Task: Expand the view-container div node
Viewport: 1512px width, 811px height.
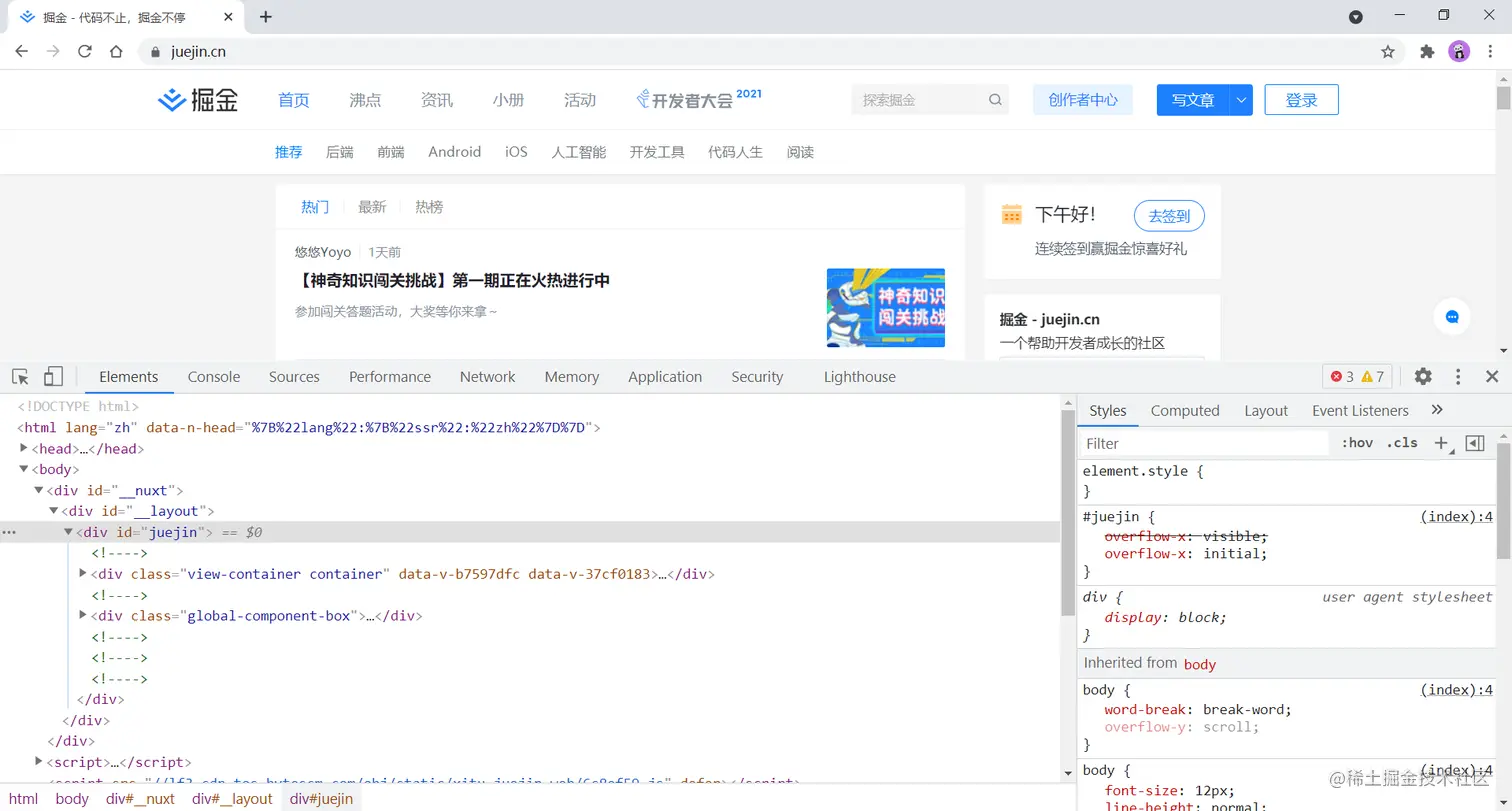Action: point(83,574)
